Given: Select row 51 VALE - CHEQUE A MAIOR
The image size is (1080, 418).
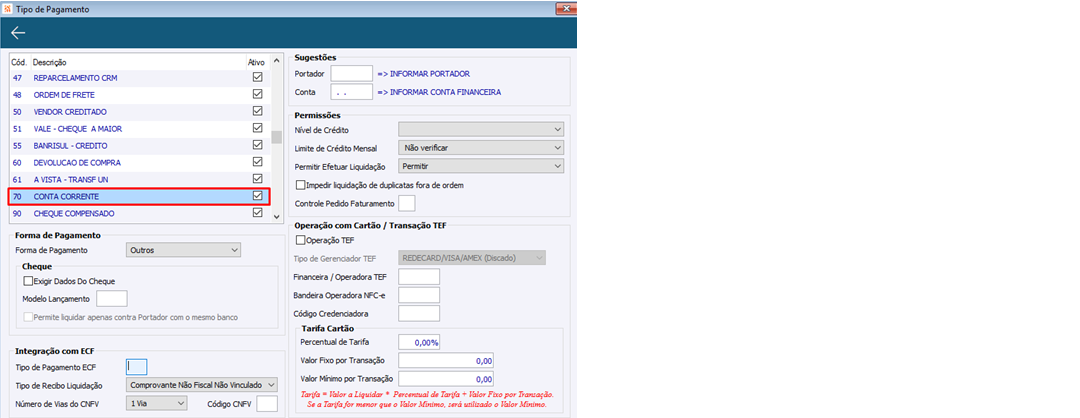Looking at the screenshot, I should (x=139, y=128).
